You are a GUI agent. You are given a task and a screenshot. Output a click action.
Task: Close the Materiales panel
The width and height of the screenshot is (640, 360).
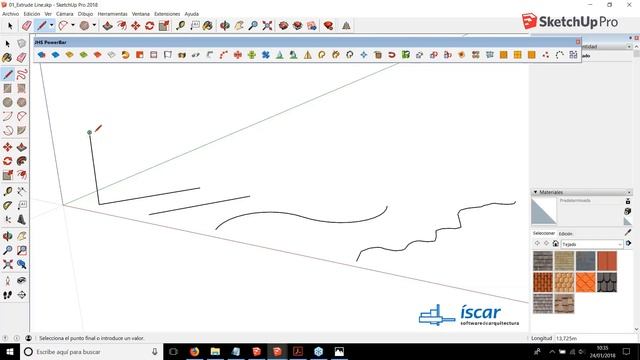click(x=629, y=192)
